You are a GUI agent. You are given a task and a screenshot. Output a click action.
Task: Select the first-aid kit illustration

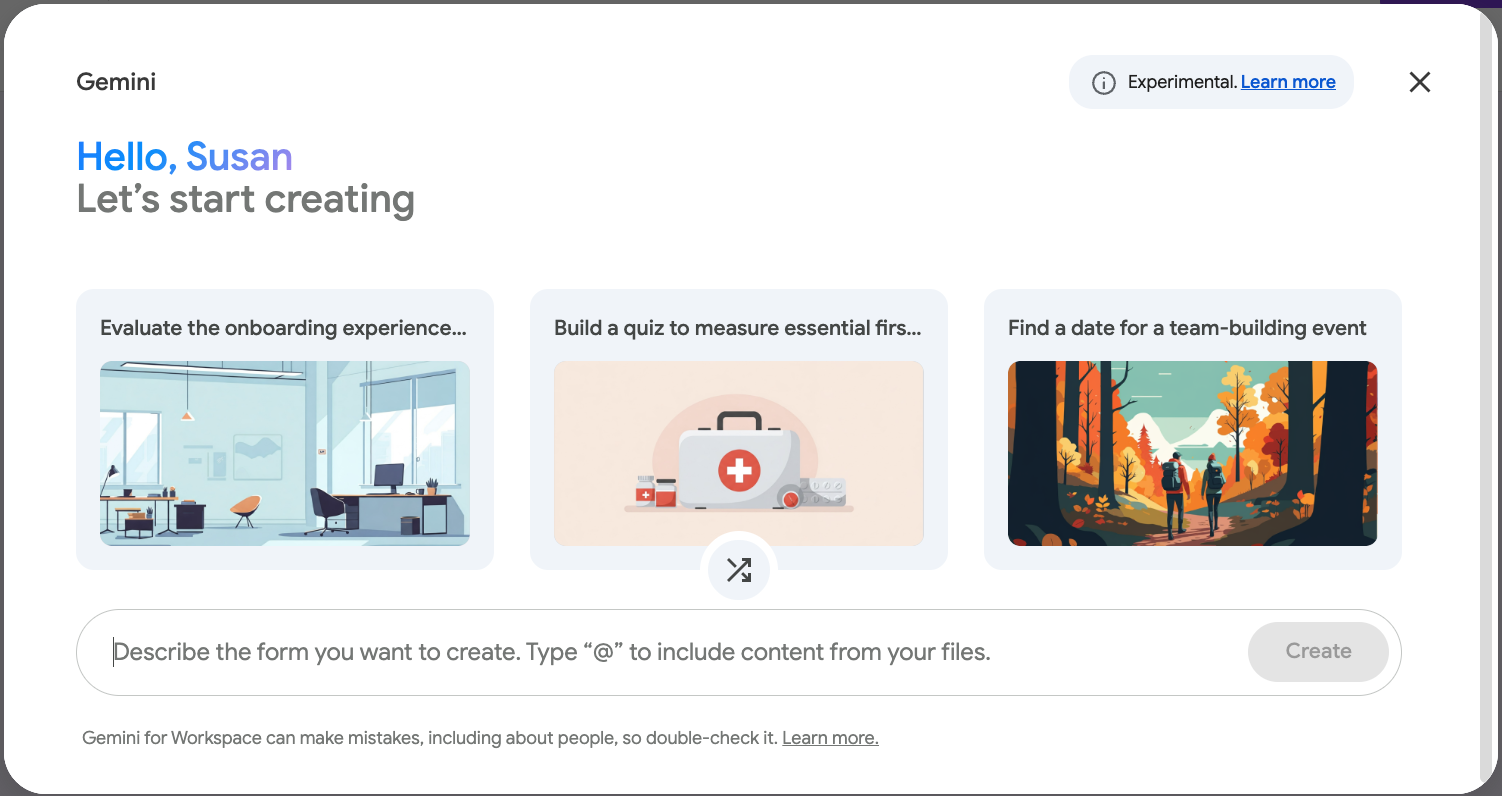point(738,453)
